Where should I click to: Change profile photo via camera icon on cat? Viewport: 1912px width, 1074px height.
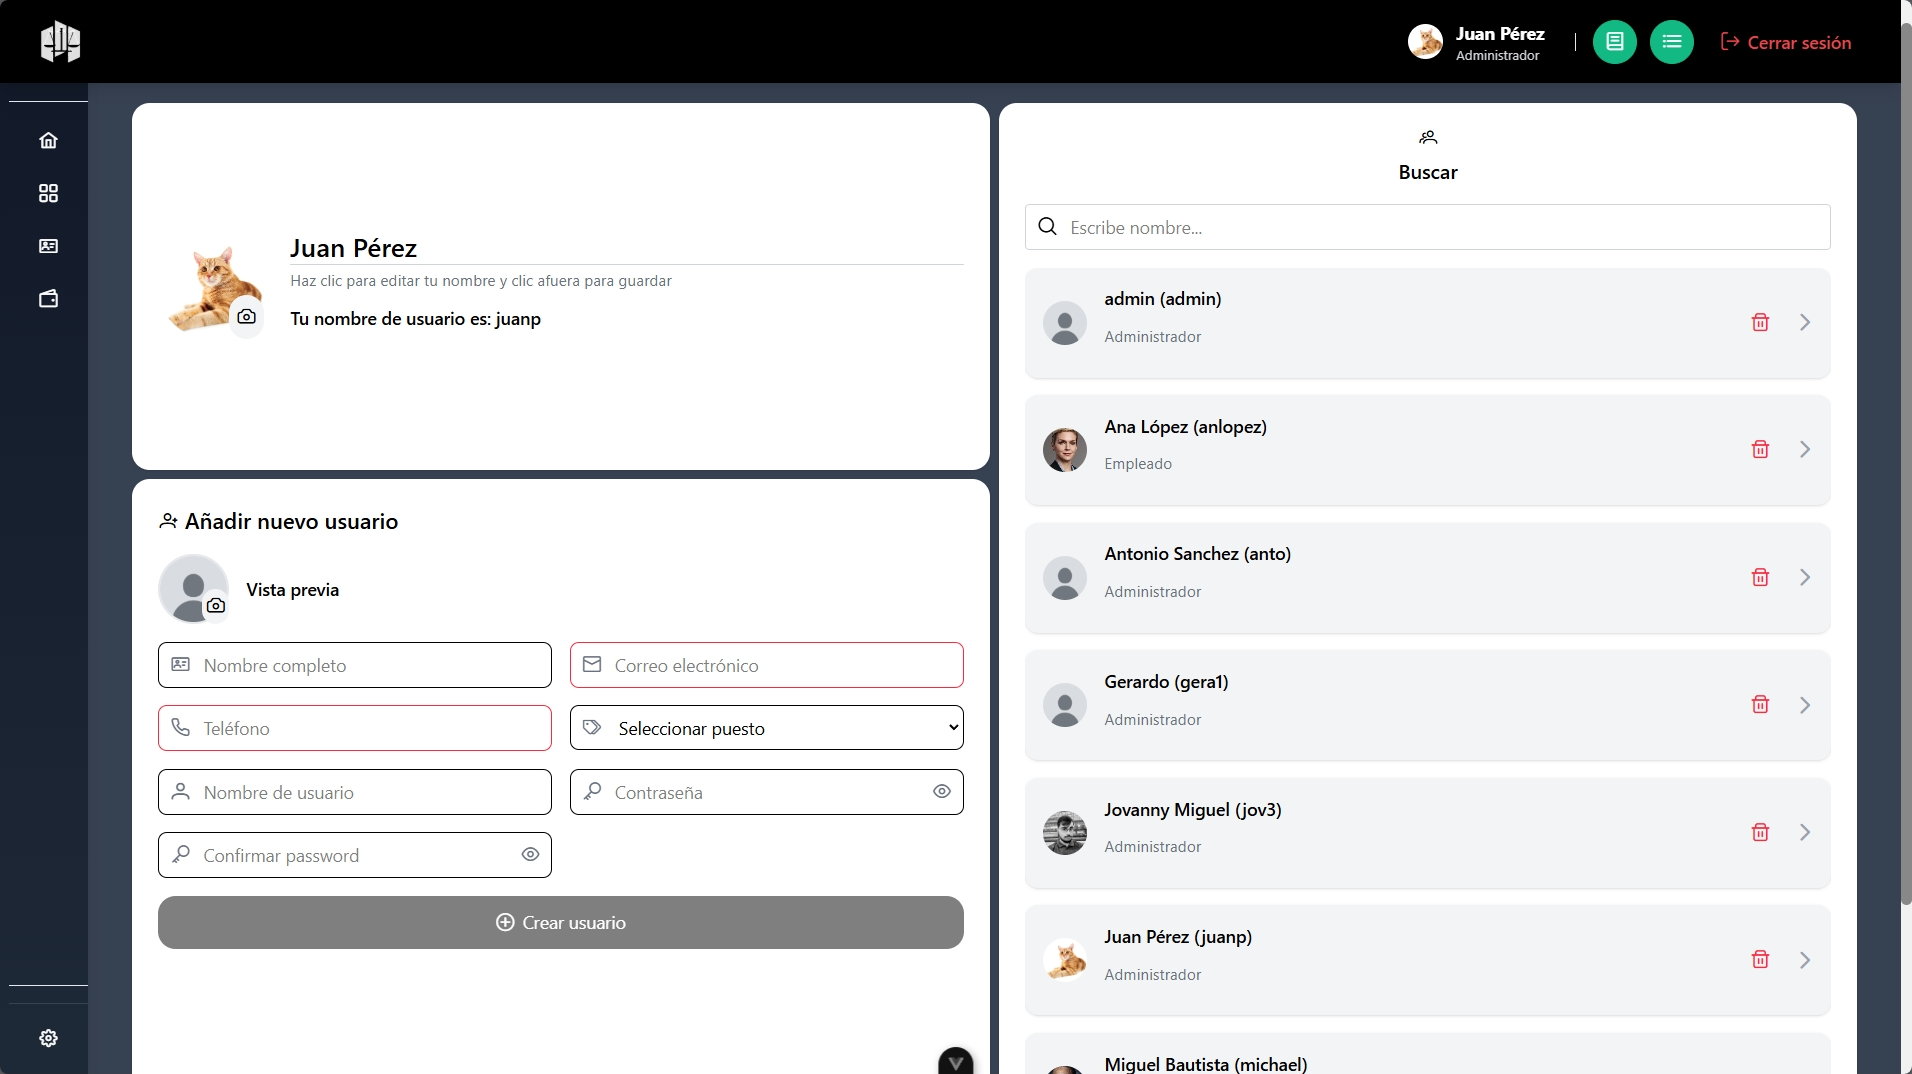[x=246, y=316]
